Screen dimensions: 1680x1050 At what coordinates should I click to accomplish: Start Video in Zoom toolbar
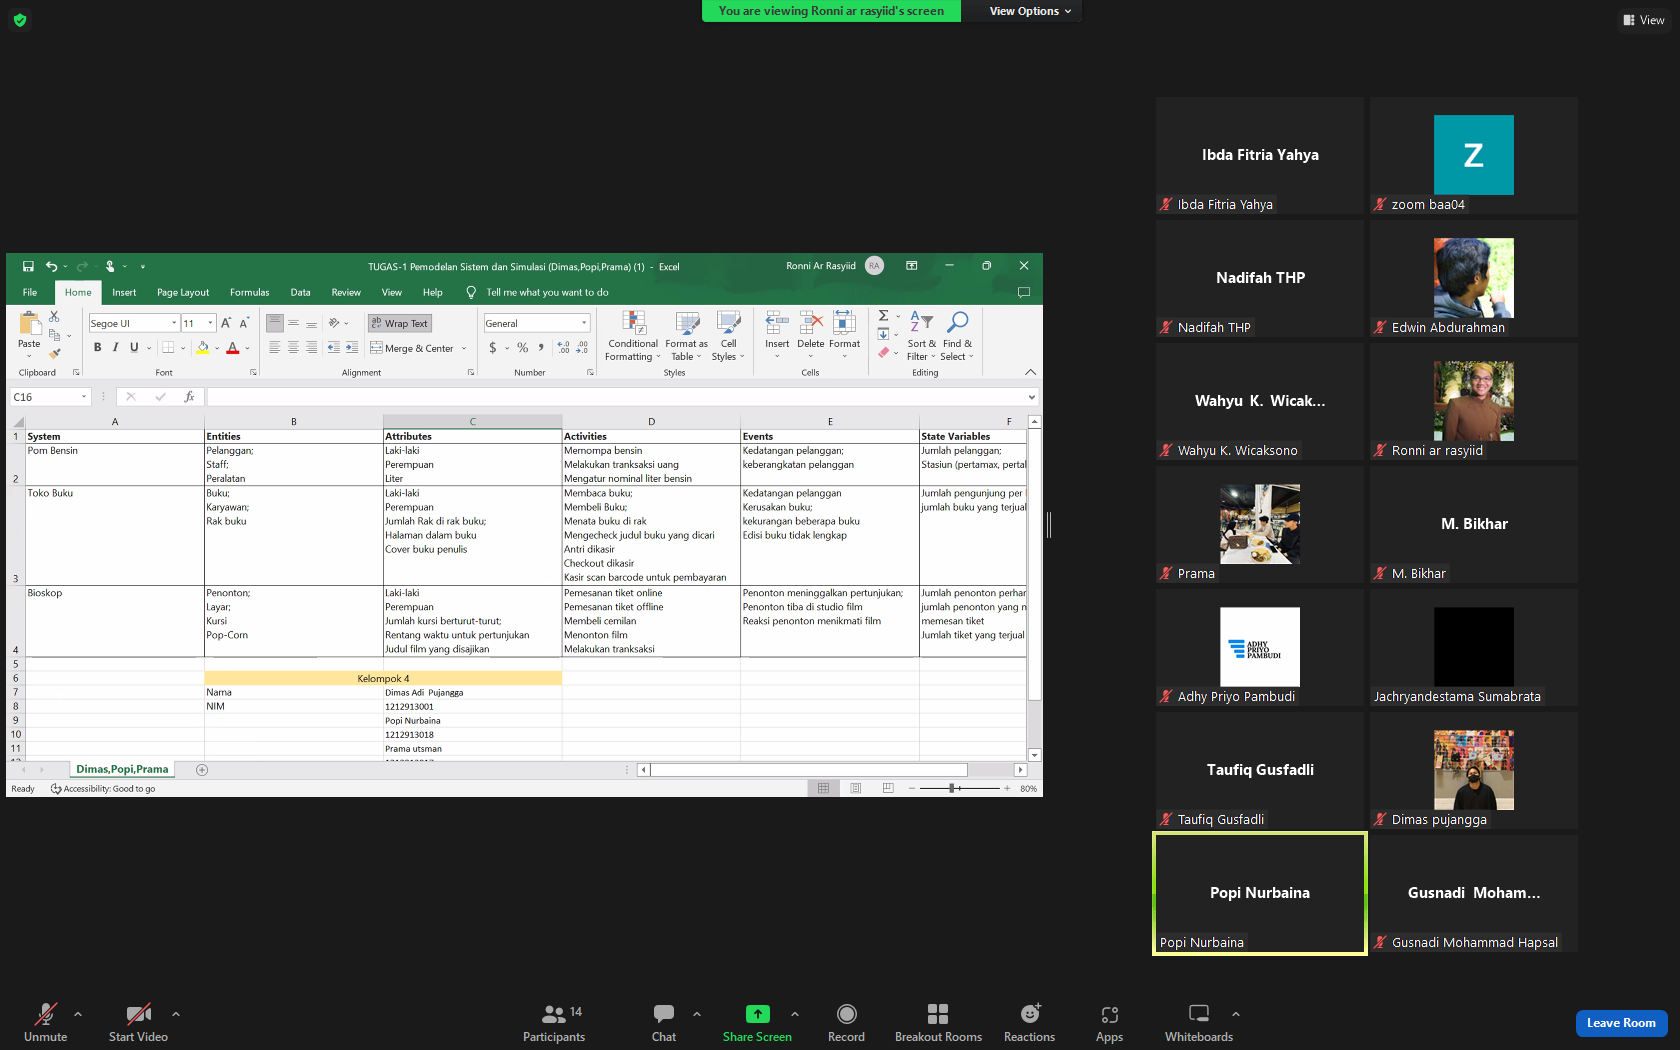pos(138,1022)
